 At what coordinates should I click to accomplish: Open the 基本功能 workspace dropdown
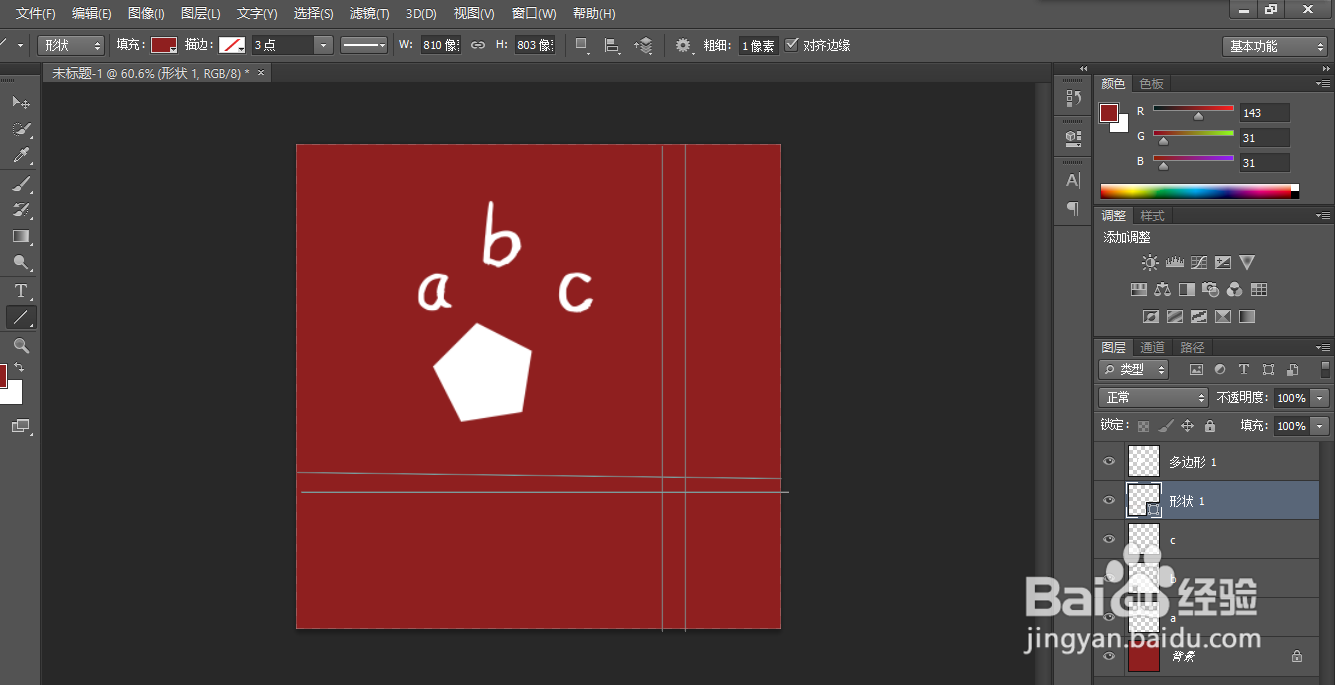[x=1274, y=46]
